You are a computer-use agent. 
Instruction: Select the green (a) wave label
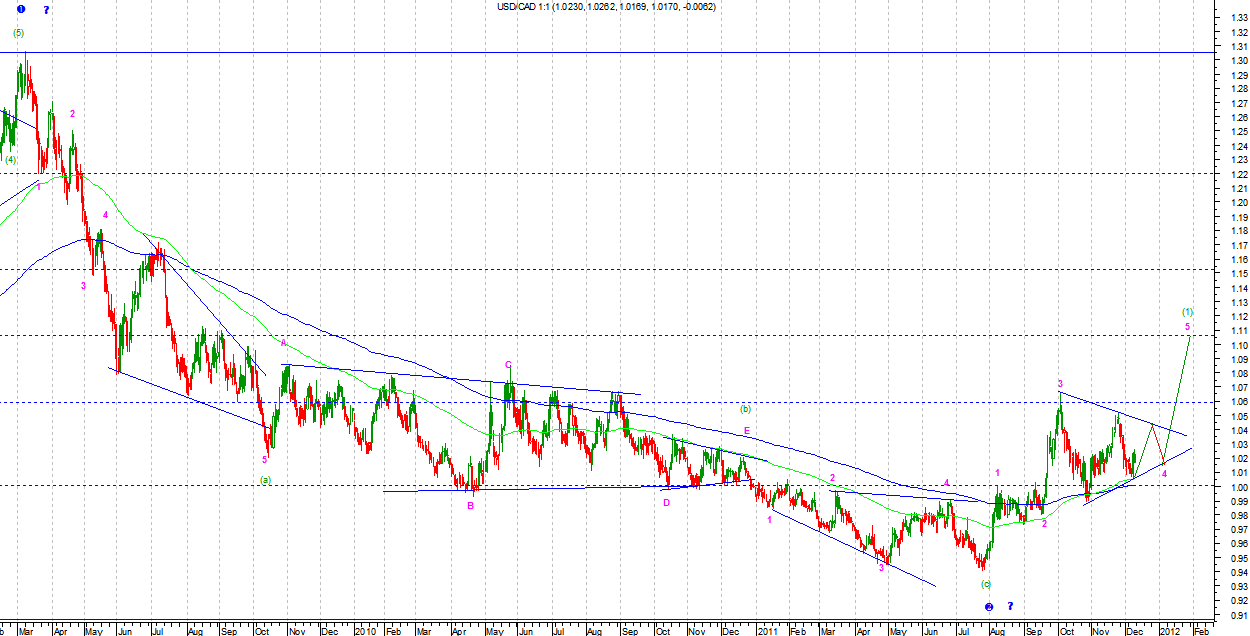(x=265, y=479)
